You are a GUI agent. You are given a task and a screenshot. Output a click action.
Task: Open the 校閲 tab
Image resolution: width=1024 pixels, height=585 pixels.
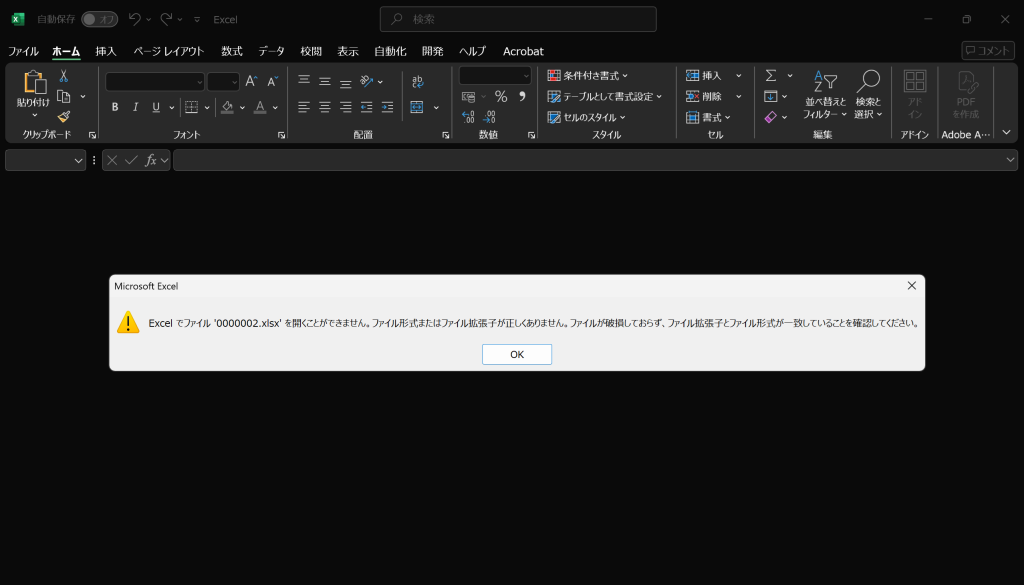pos(311,51)
